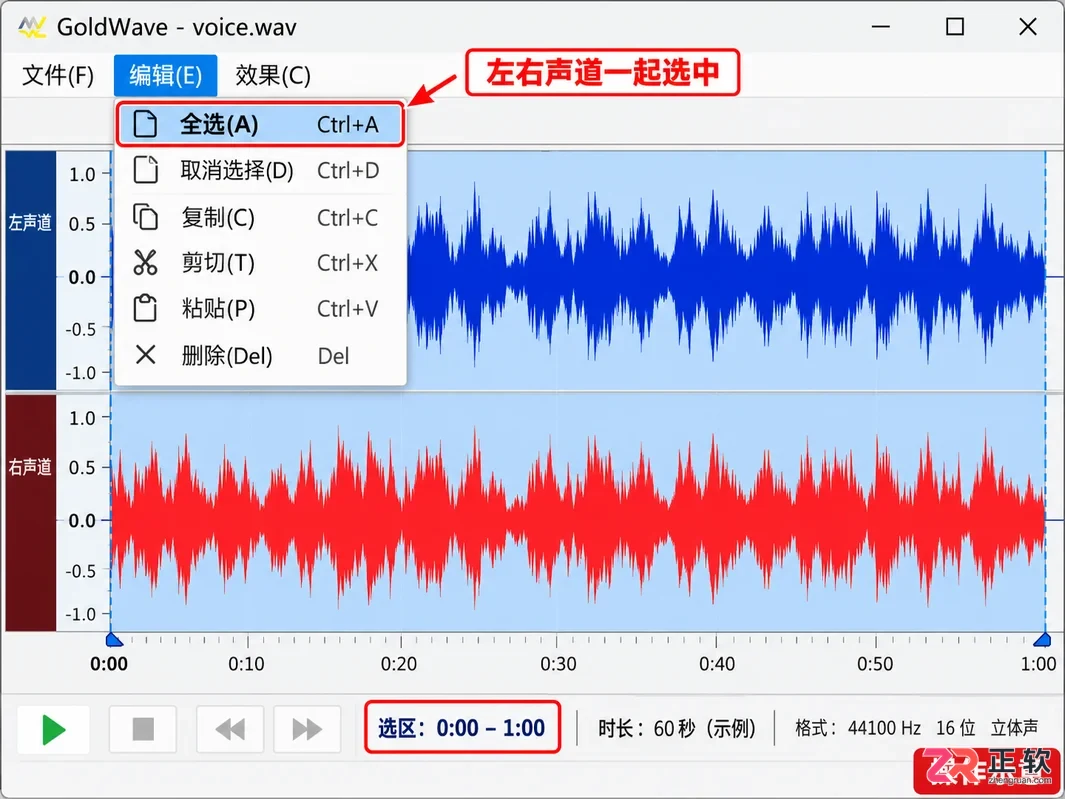Click the 立体声 stereo status text
Viewport: 1065px width, 799px height.
point(1014,728)
